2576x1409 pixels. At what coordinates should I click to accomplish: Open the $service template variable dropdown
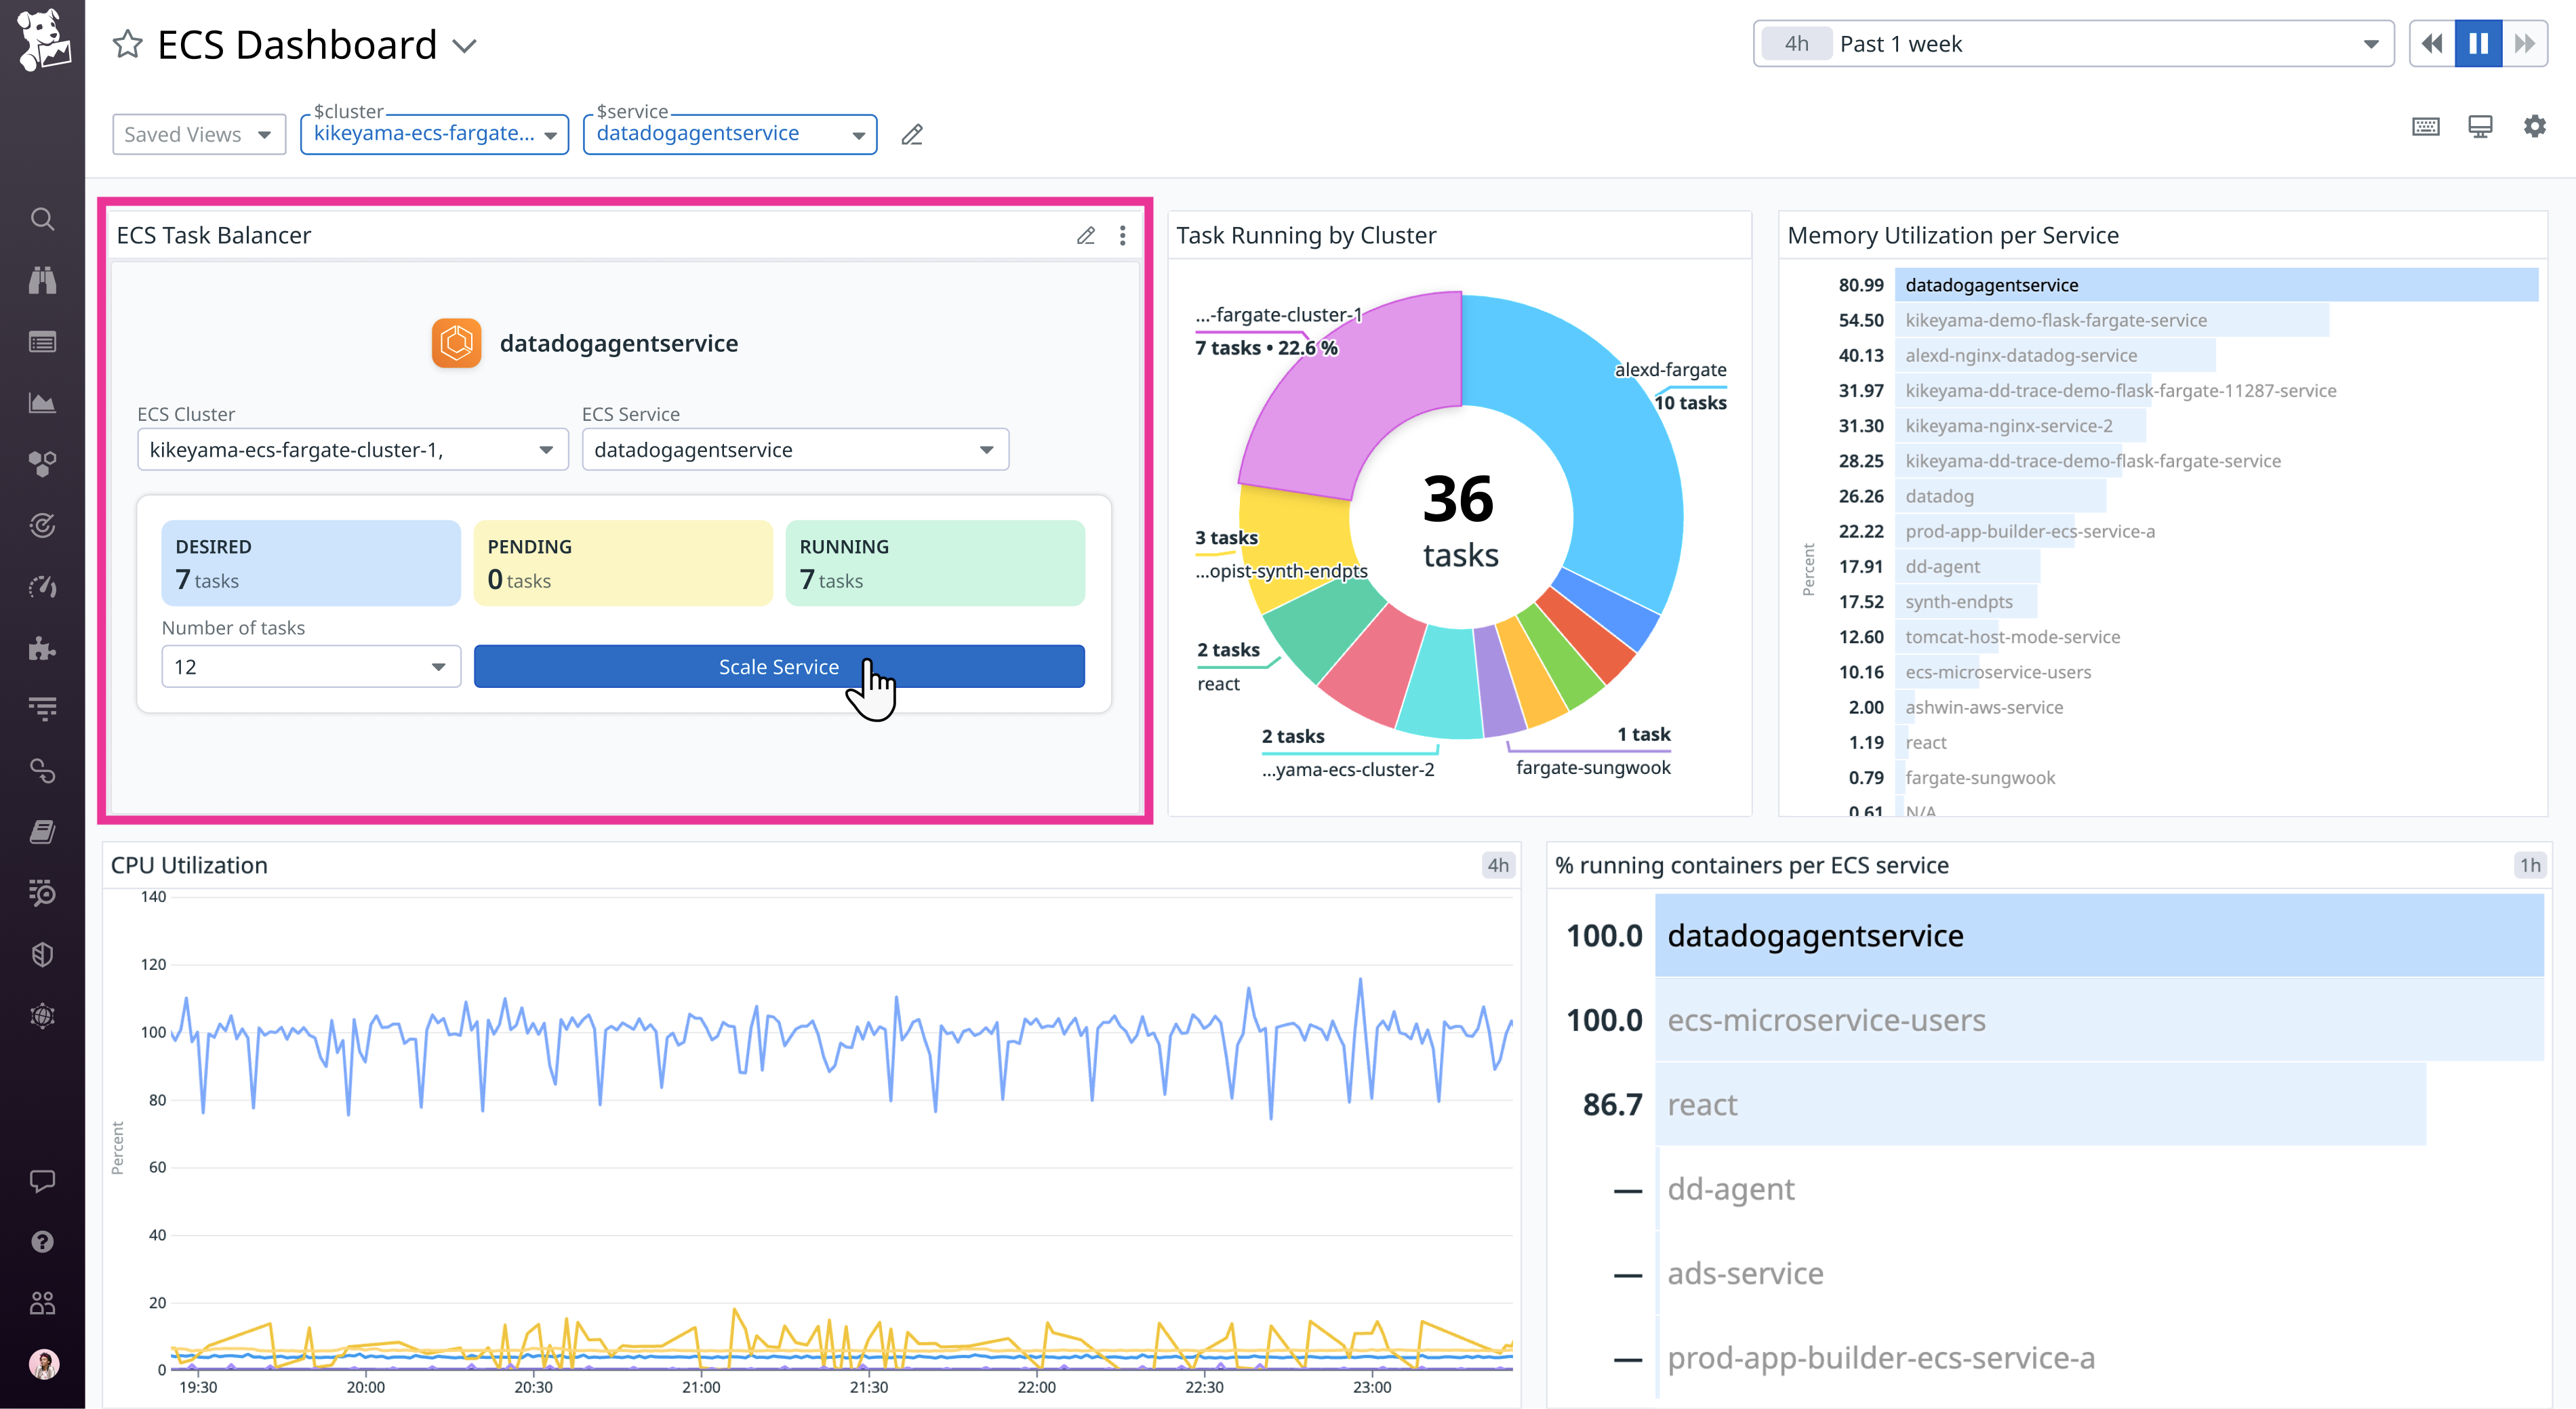pos(729,135)
